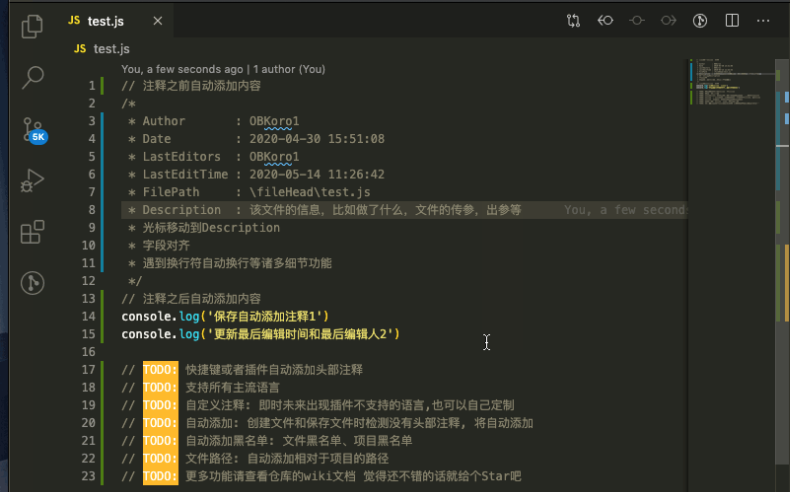Open the Search view in activity bar
This screenshot has width=790, height=492.
pyautogui.click(x=33, y=77)
